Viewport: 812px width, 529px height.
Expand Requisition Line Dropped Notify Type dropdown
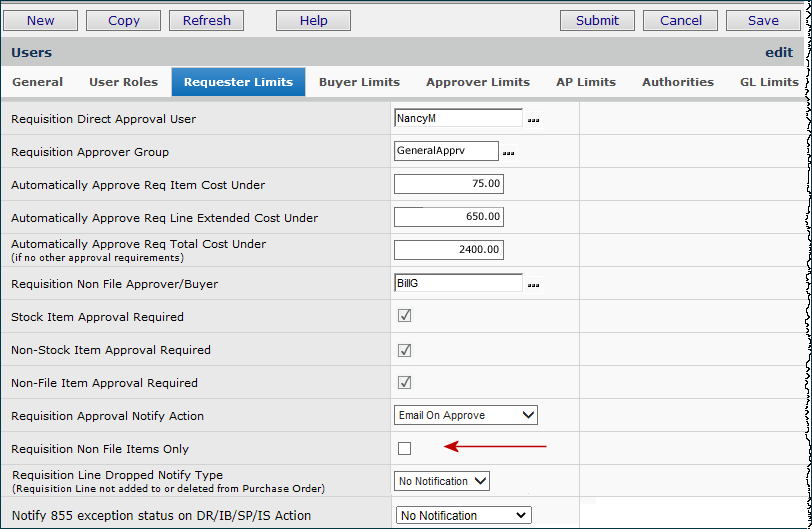(x=442, y=481)
